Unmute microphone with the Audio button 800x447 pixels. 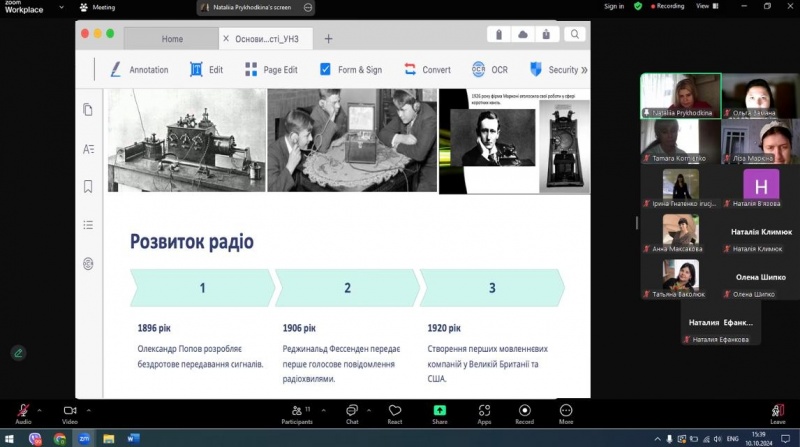[23, 412]
